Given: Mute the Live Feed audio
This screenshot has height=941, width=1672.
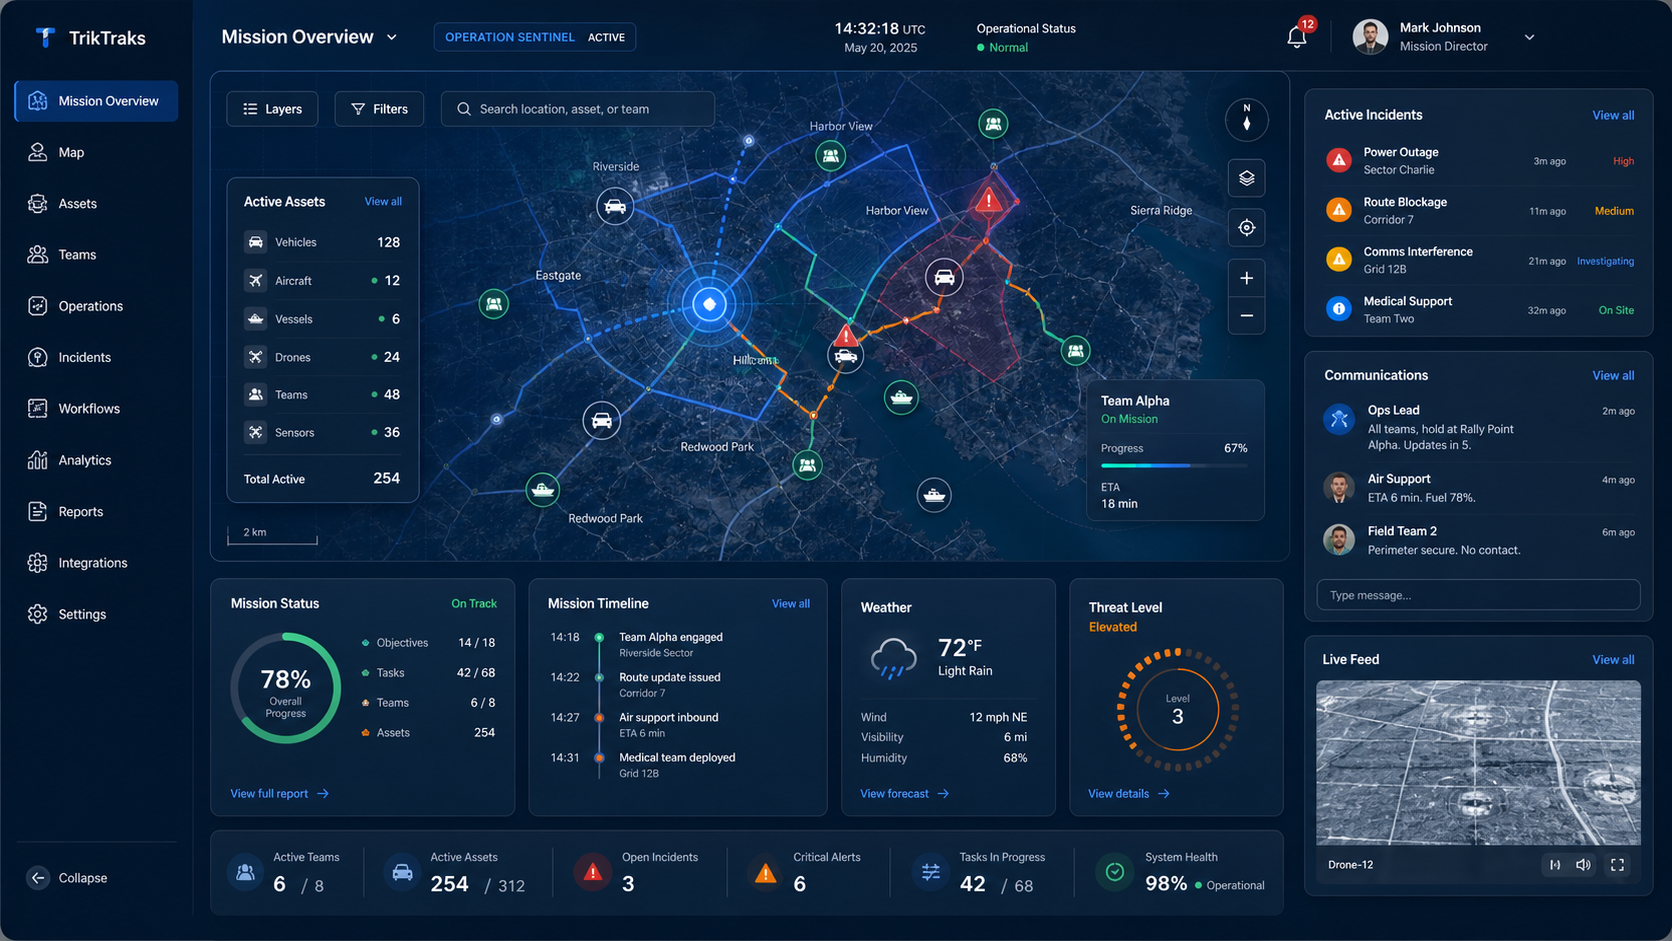Looking at the screenshot, I should tap(1583, 865).
